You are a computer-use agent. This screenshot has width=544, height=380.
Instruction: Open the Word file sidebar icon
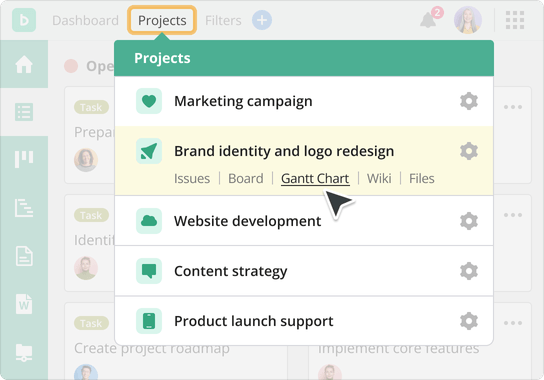24,304
